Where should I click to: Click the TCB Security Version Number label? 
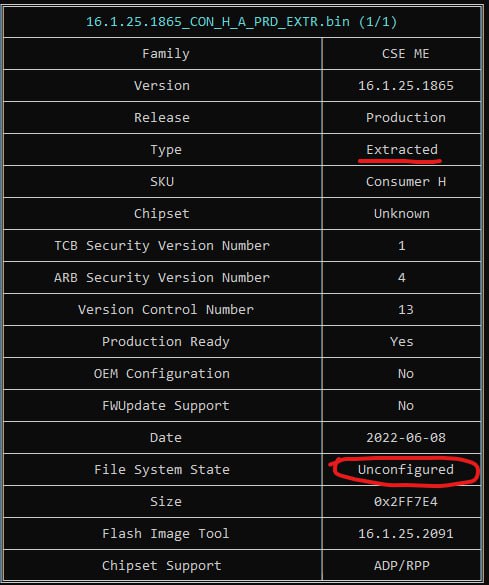click(162, 245)
